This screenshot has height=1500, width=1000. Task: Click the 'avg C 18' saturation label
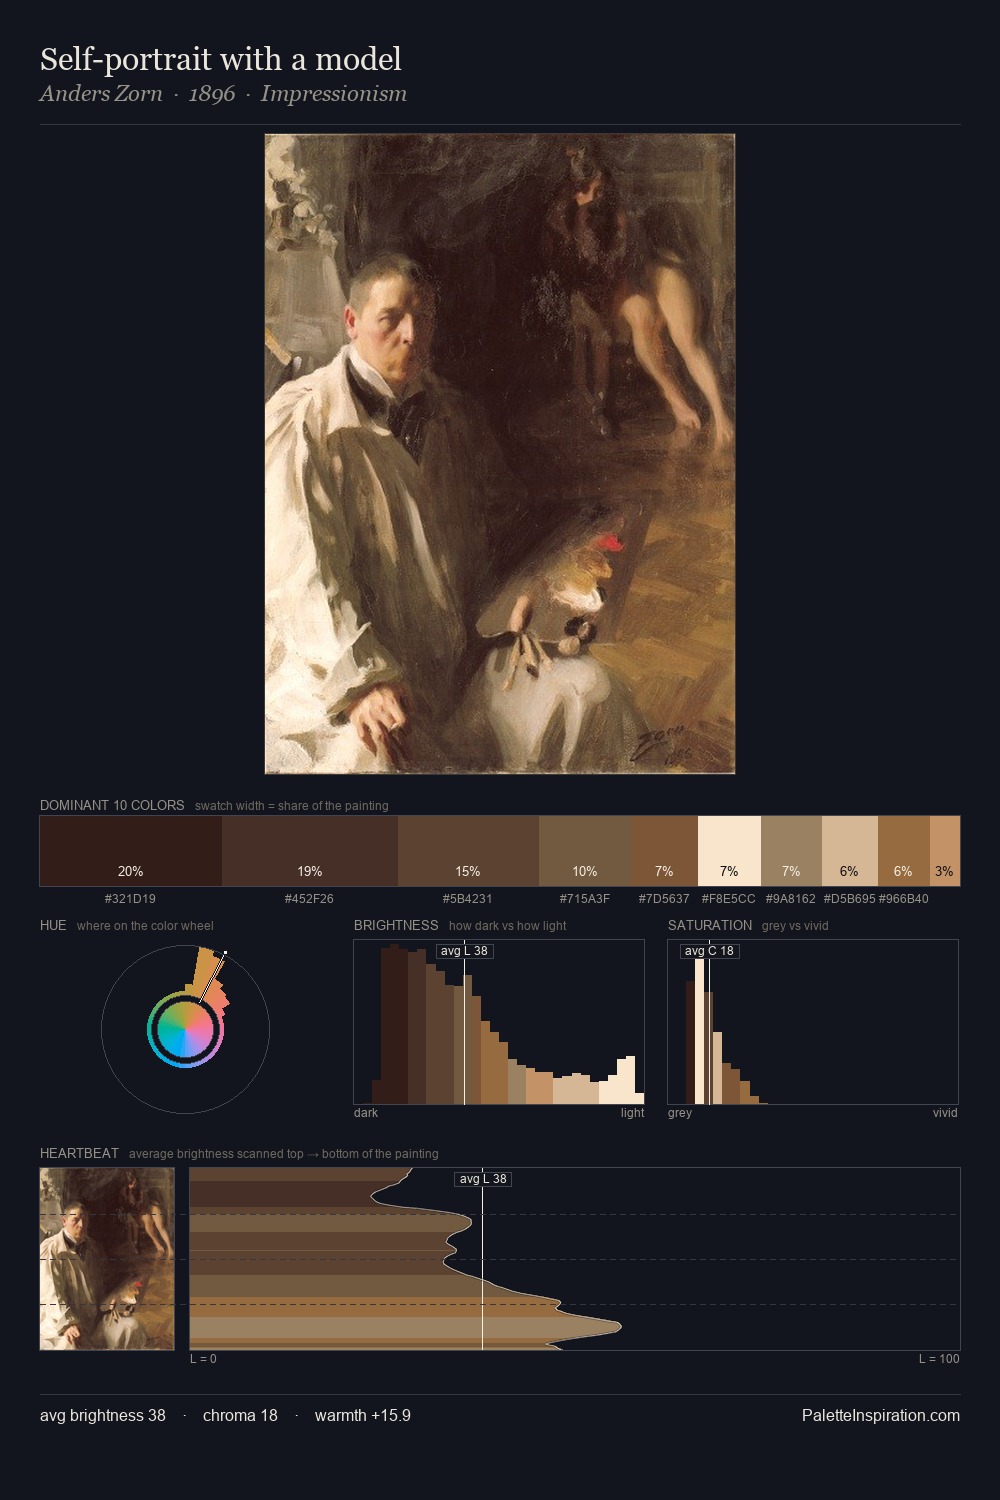pyautogui.click(x=709, y=951)
